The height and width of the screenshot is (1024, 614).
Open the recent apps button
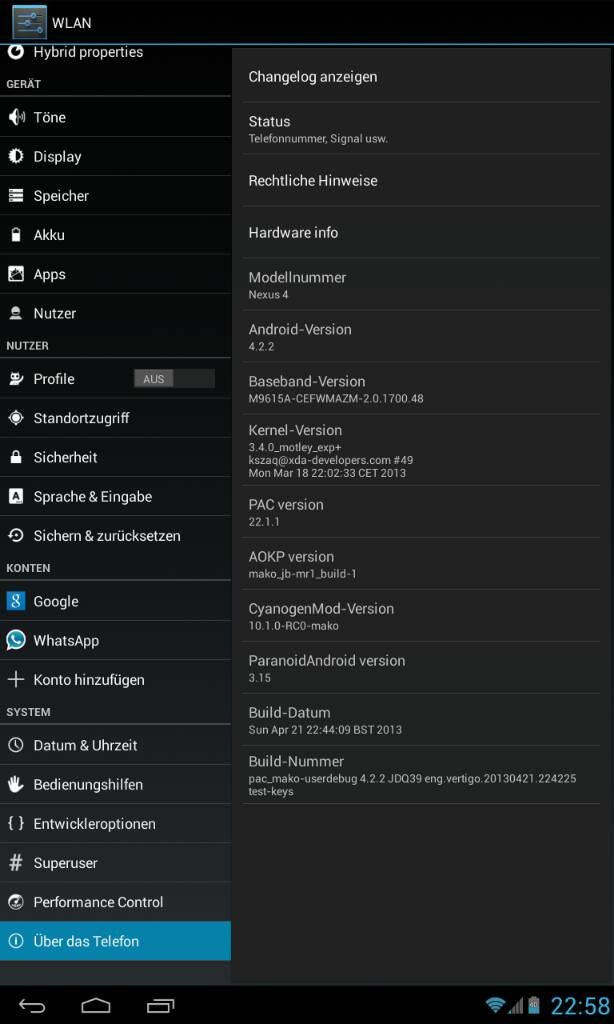tap(160, 1005)
